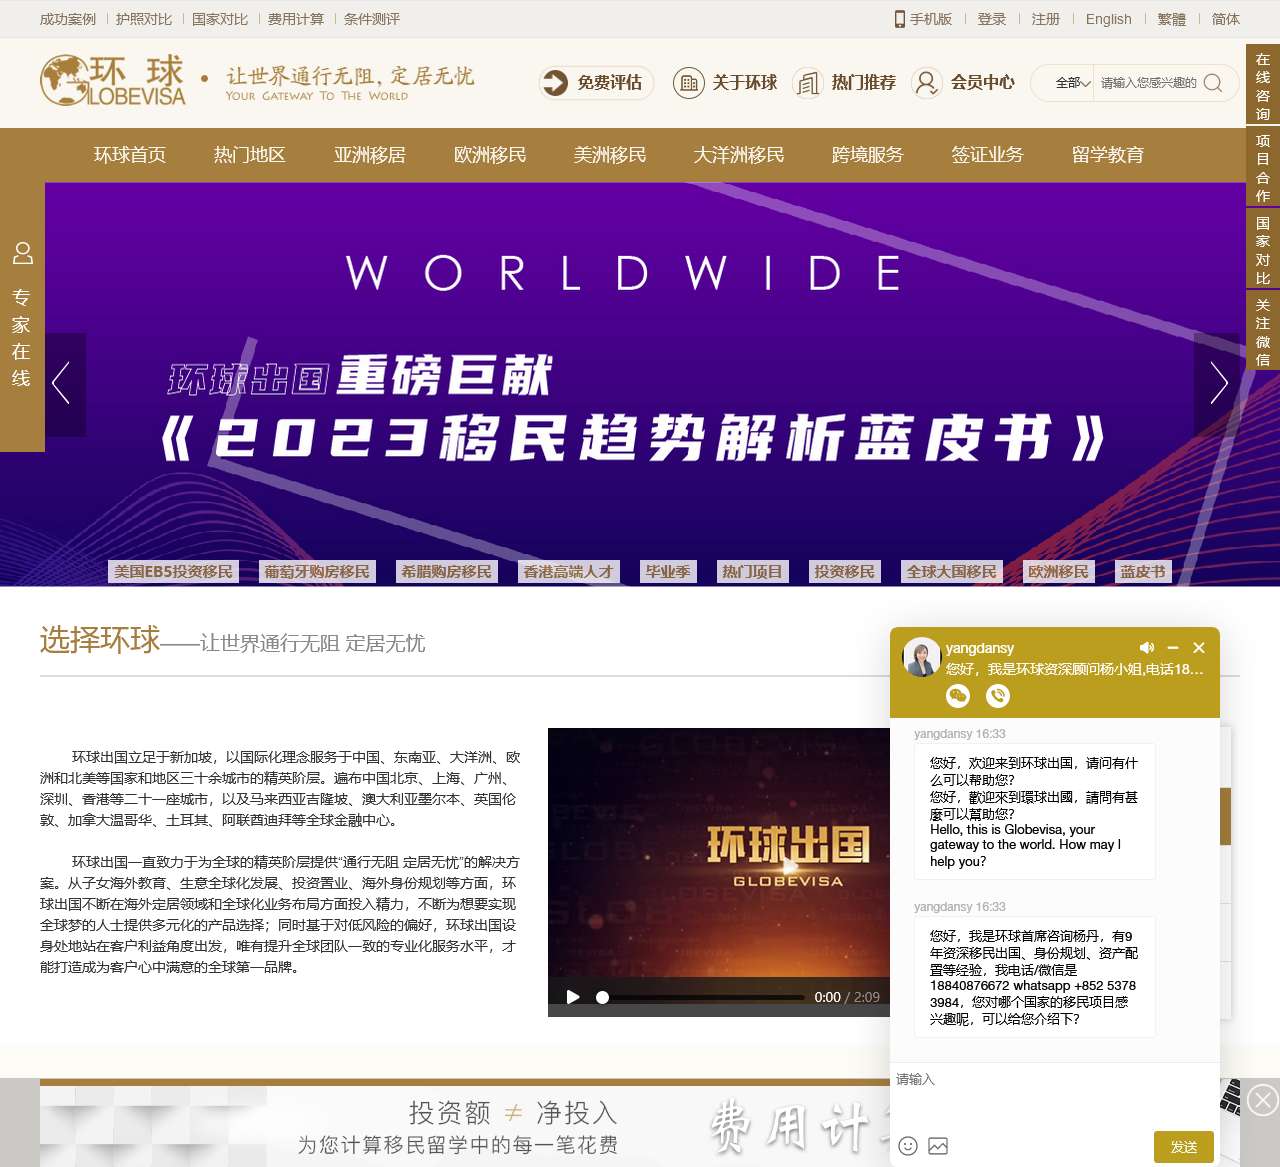This screenshot has height=1167, width=1280.
Task: Open main-nav 欧洲移民 menu
Action: point(490,155)
